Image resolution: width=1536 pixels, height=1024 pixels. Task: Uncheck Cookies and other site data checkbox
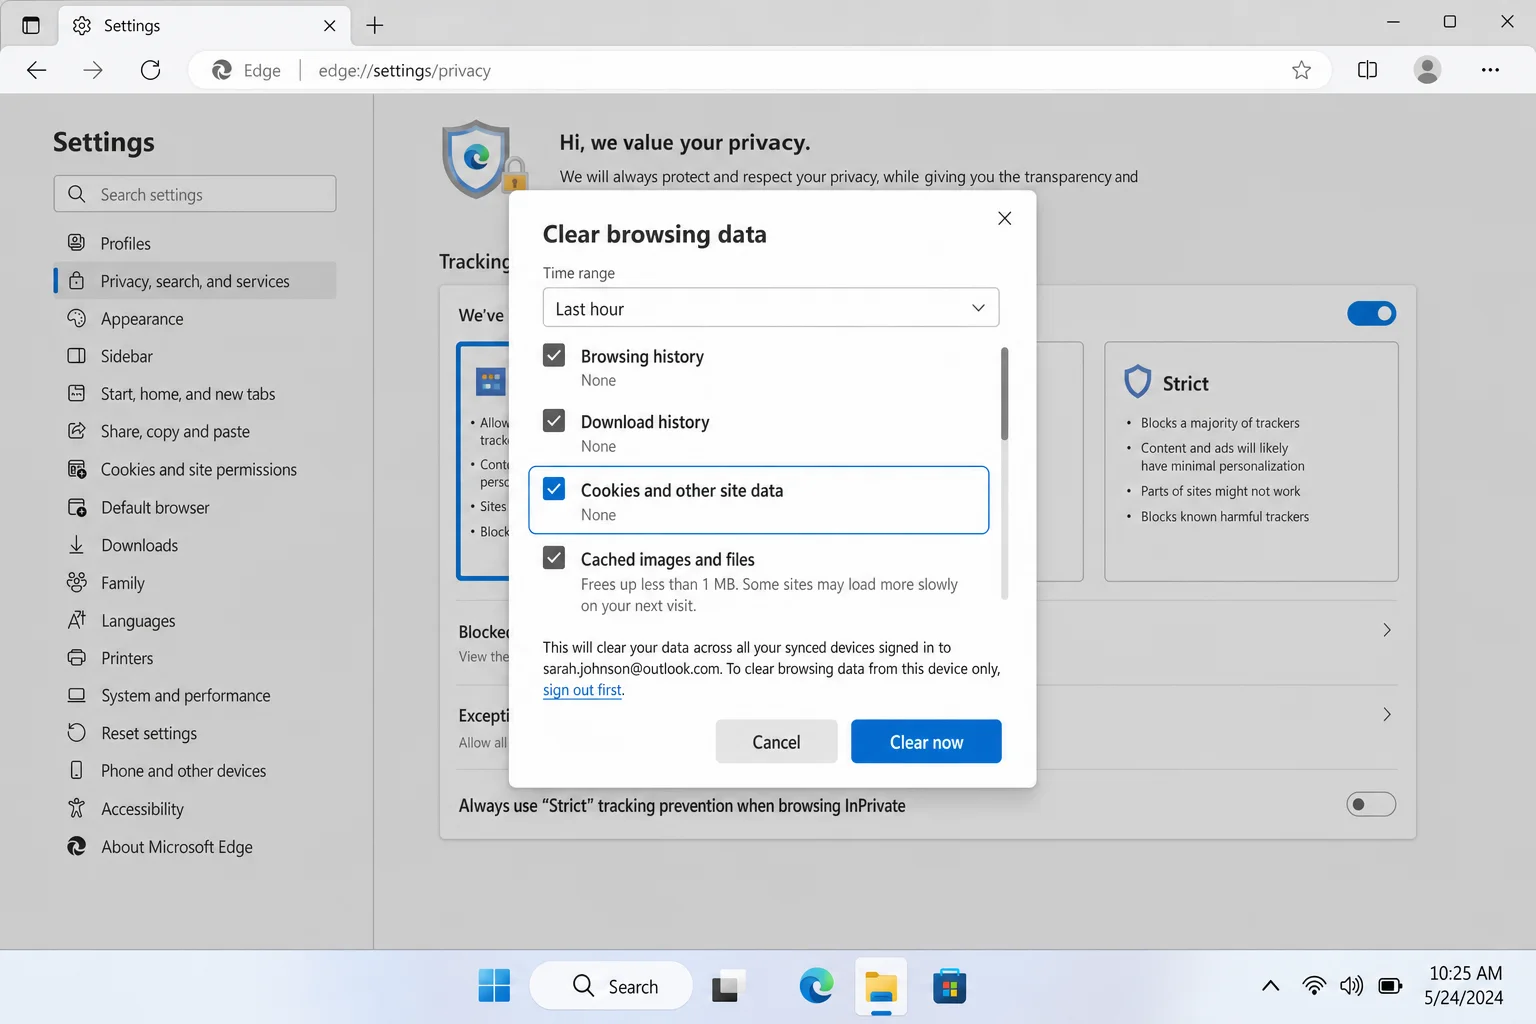click(x=554, y=489)
